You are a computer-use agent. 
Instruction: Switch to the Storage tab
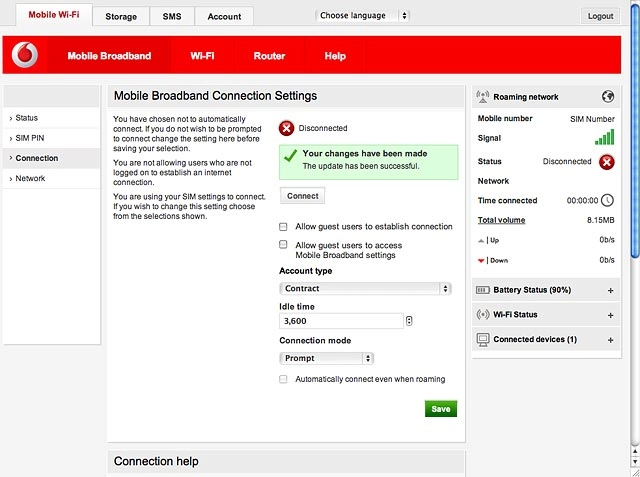coord(121,16)
